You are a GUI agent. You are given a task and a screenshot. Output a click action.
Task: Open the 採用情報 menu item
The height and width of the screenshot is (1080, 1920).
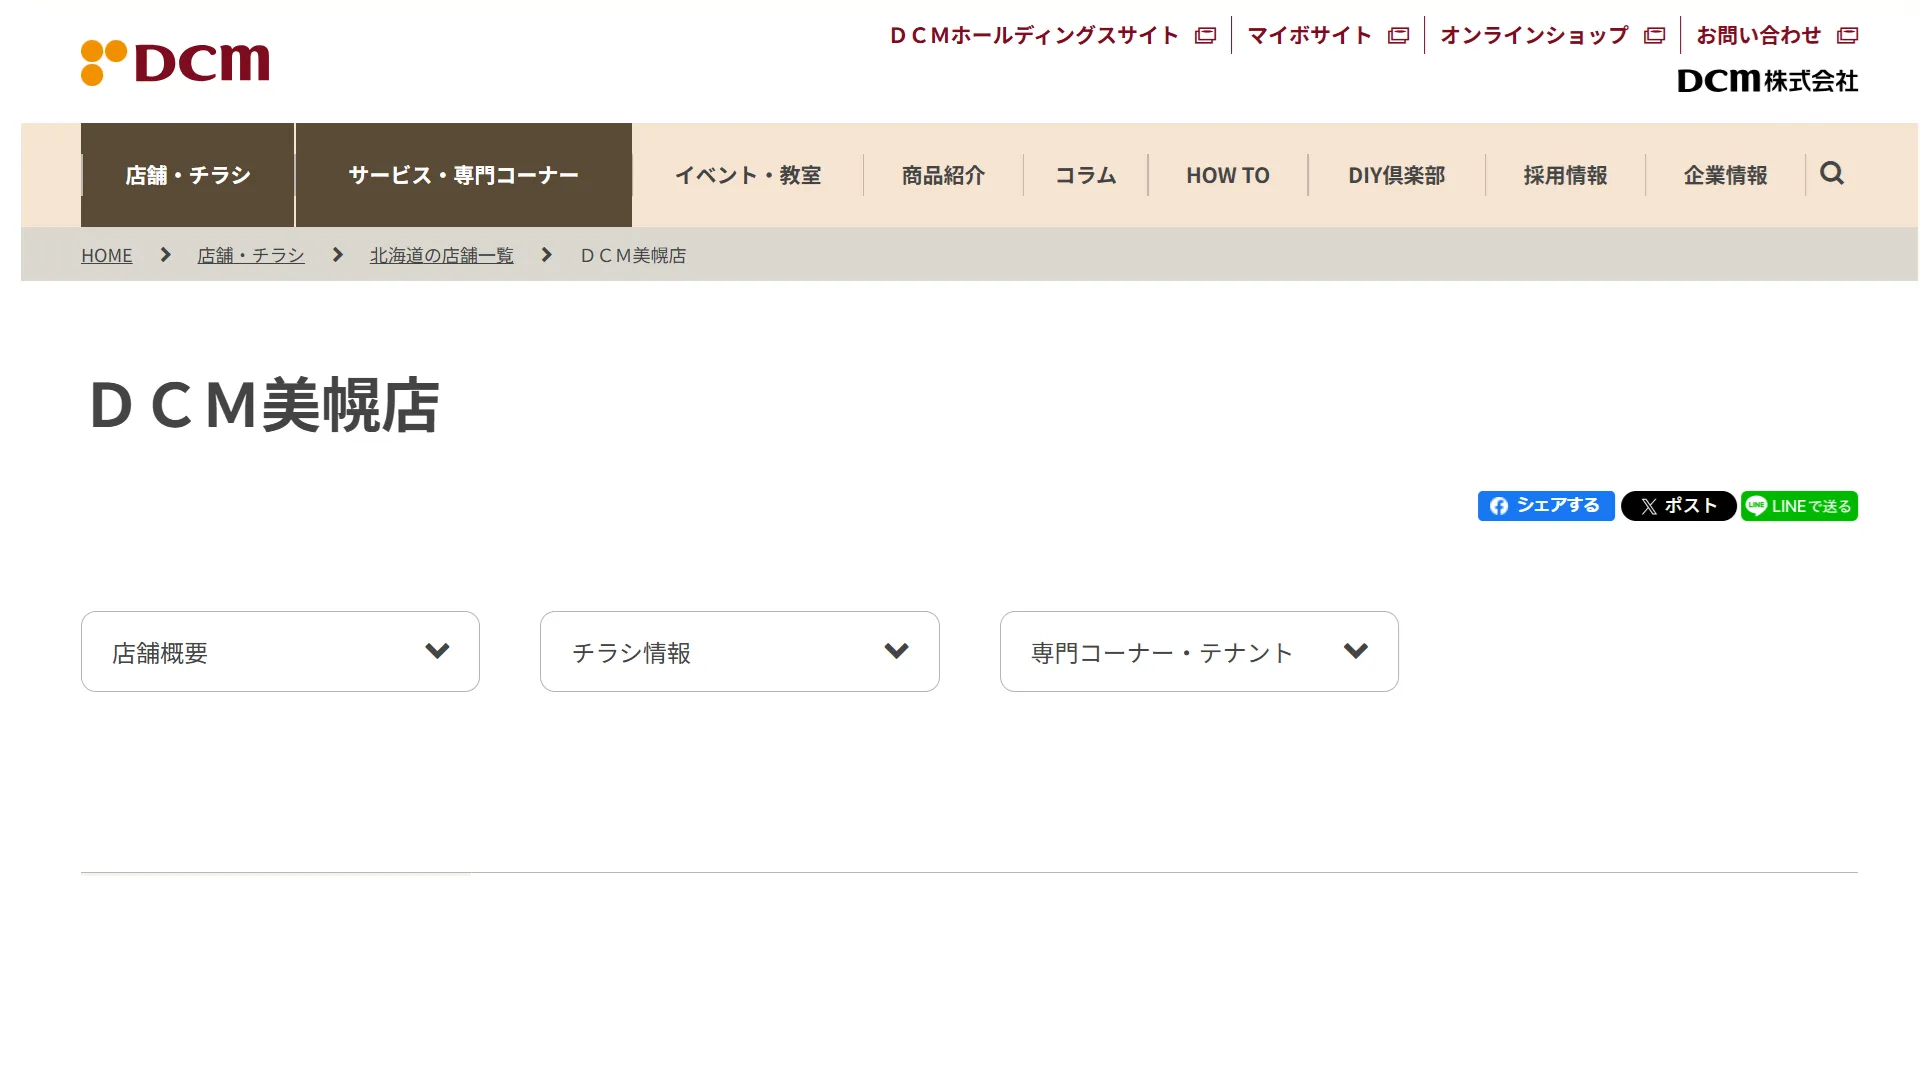(1565, 175)
